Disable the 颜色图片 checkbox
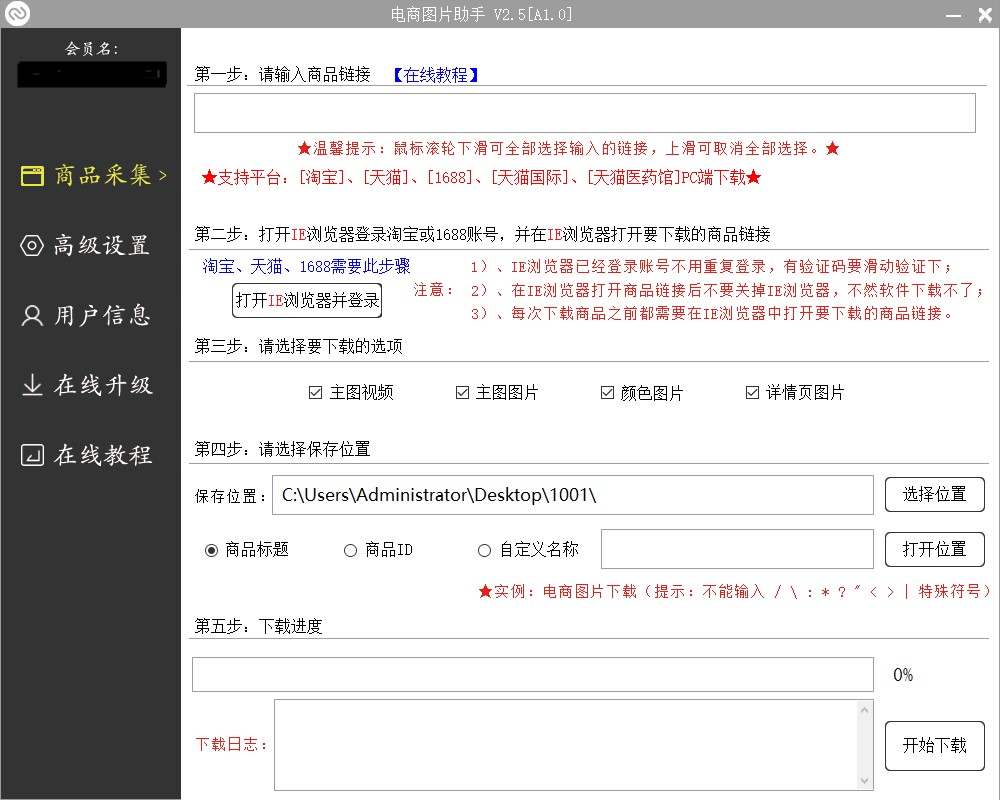This screenshot has height=800, width=1000. pos(607,393)
